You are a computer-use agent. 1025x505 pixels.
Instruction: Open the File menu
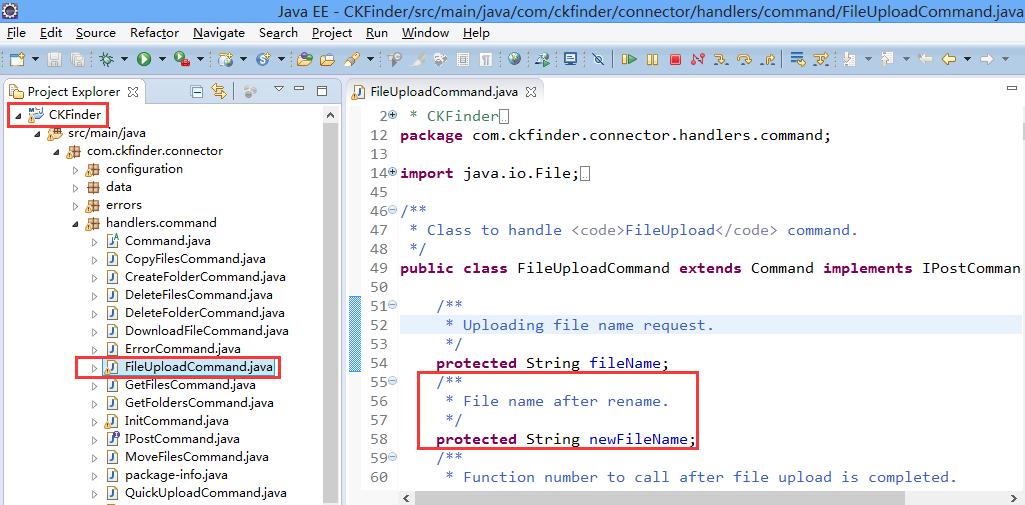coord(16,33)
